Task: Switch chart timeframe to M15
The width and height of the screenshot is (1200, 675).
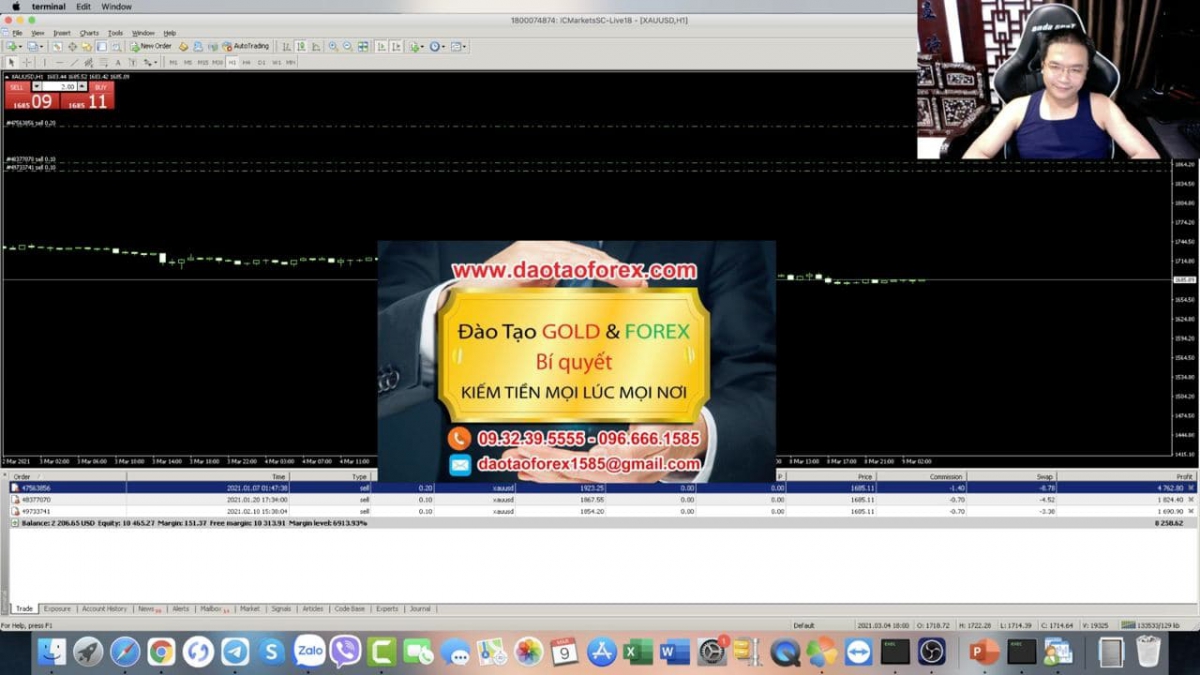Action: 203,62
